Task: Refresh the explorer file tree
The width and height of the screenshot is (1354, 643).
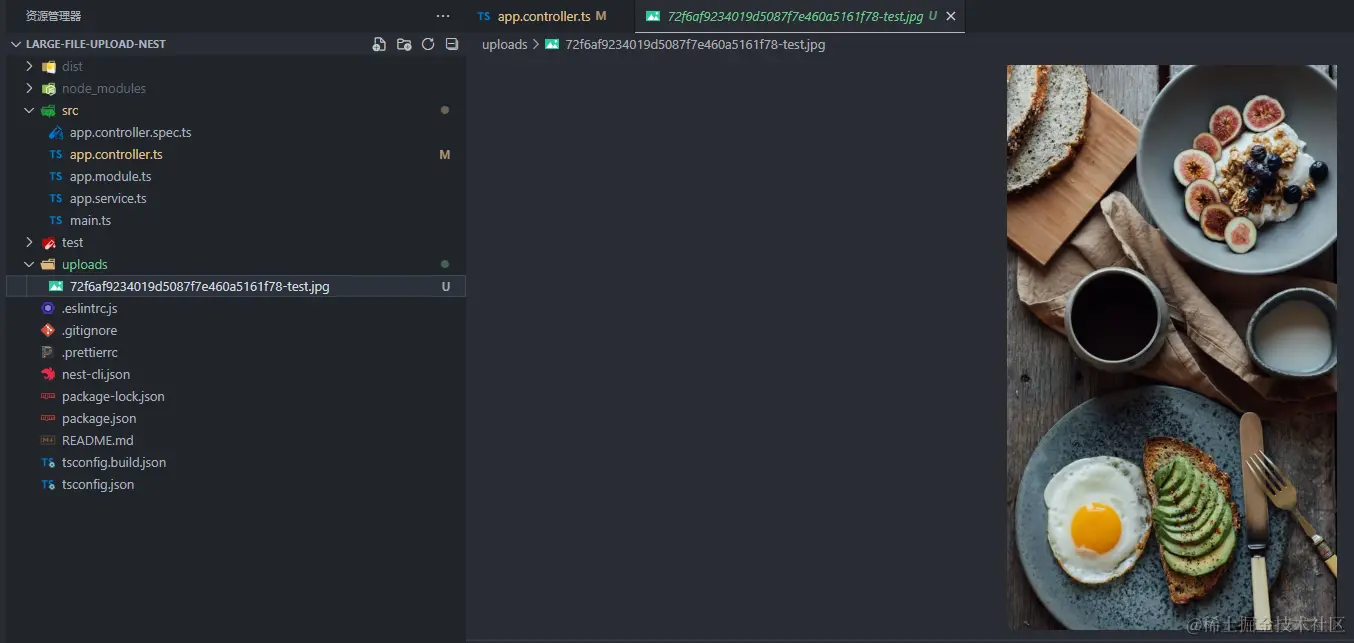Action: pos(428,44)
